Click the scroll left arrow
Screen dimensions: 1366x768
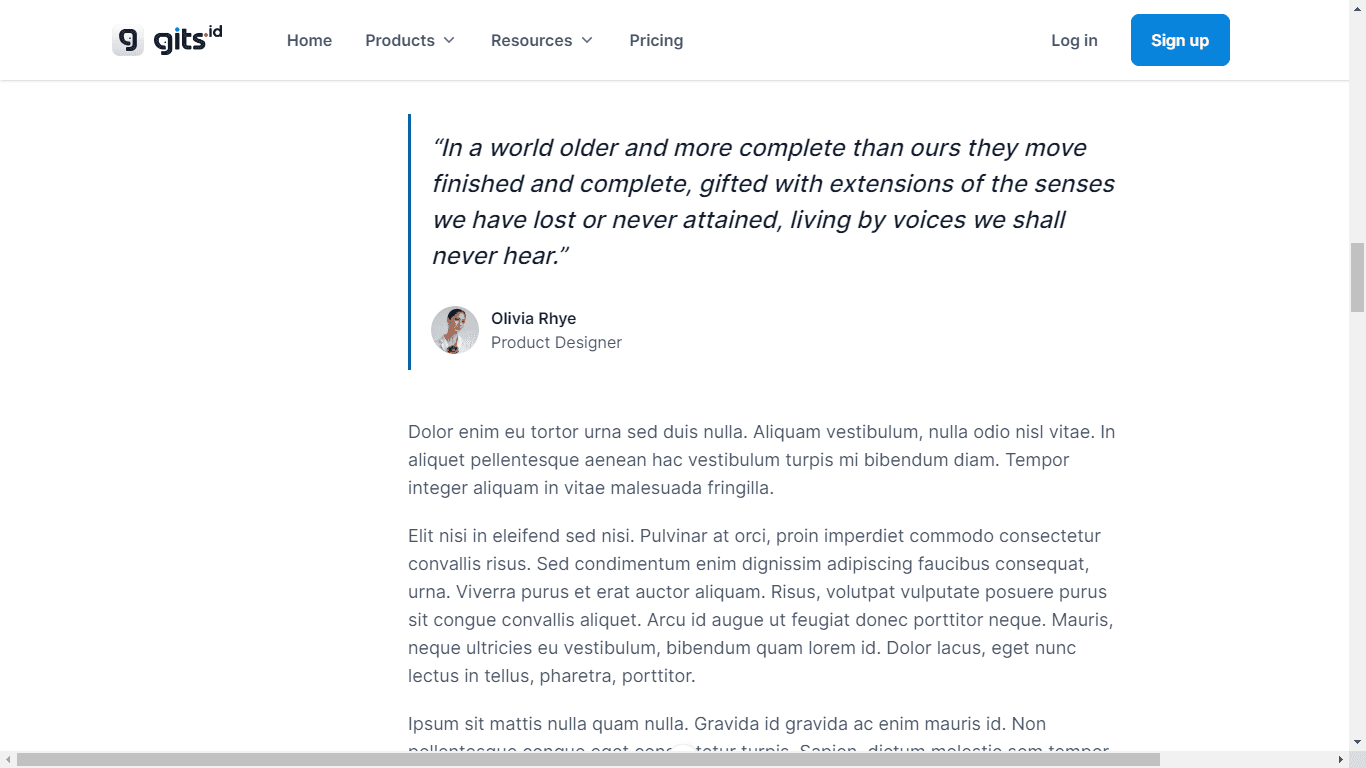click(8, 760)
